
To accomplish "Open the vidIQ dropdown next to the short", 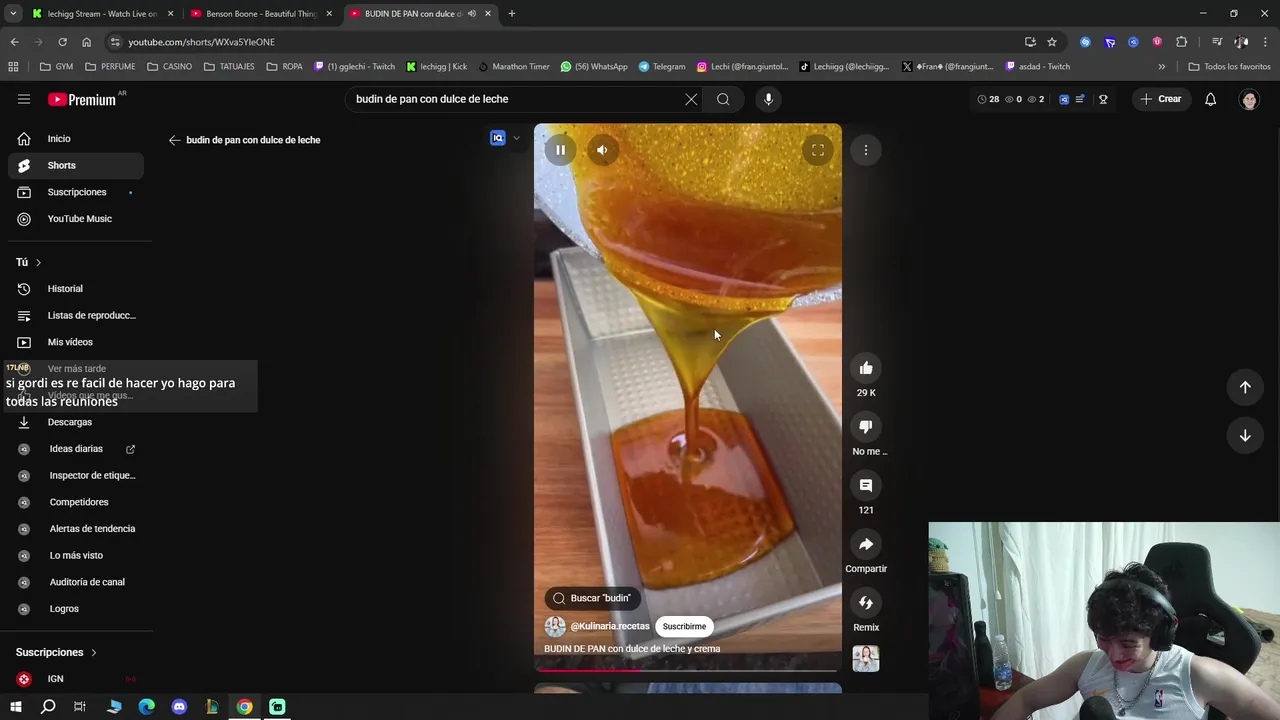I will [516, 138].
